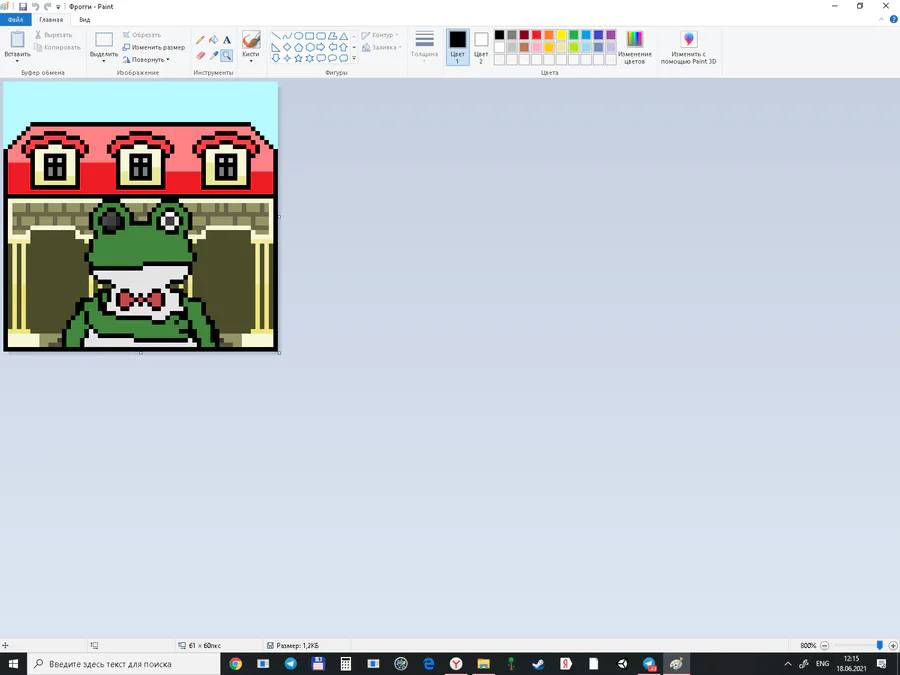The height and width of the screenshot is (675, 900).
Task: Click the Save icon in quick access toolbar
Action: [x=23, y=6]
